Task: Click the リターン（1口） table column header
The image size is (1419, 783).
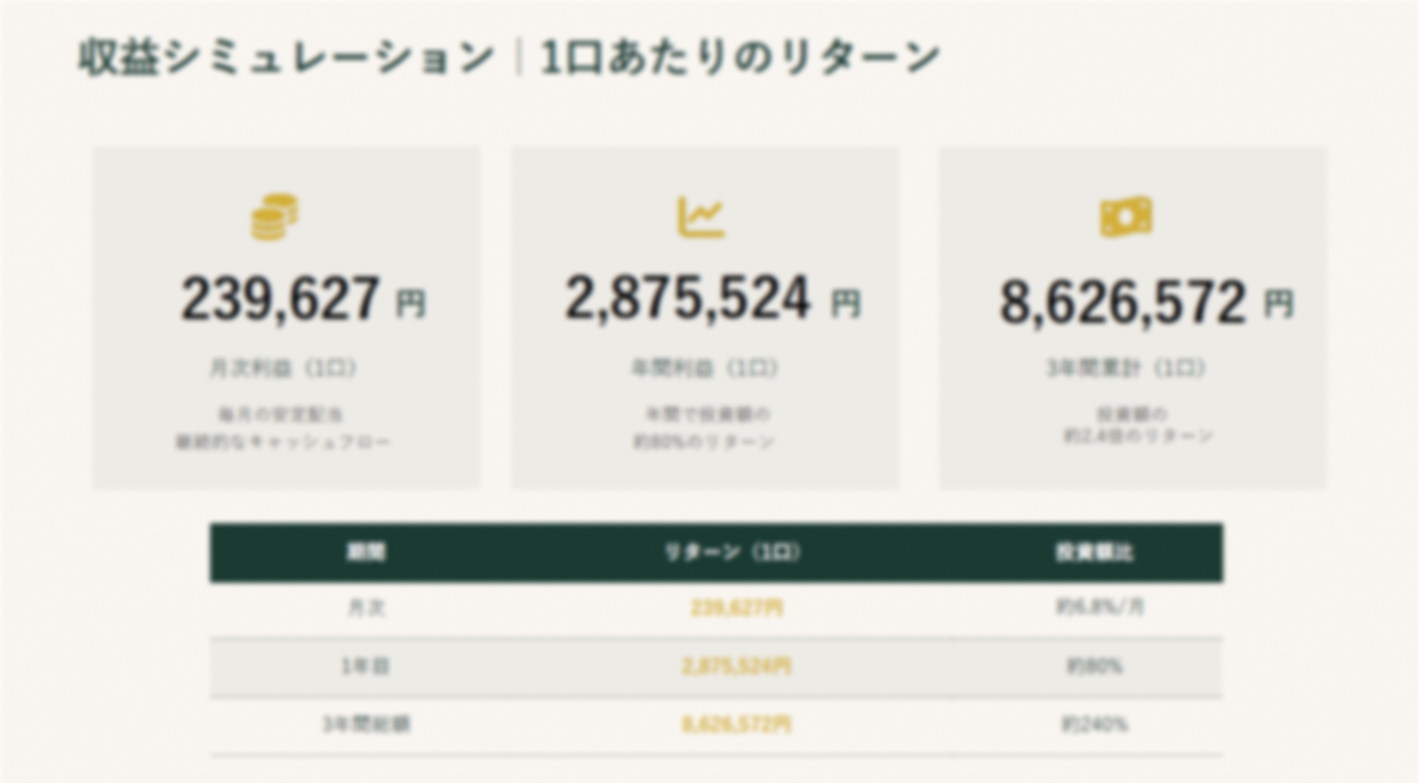Action: [x=733, y=552]
